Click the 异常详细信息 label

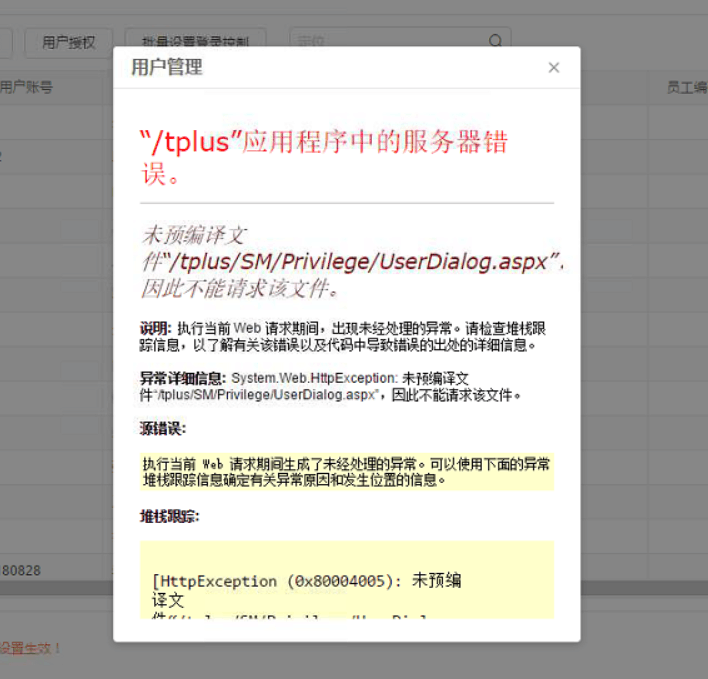(182, 378)
